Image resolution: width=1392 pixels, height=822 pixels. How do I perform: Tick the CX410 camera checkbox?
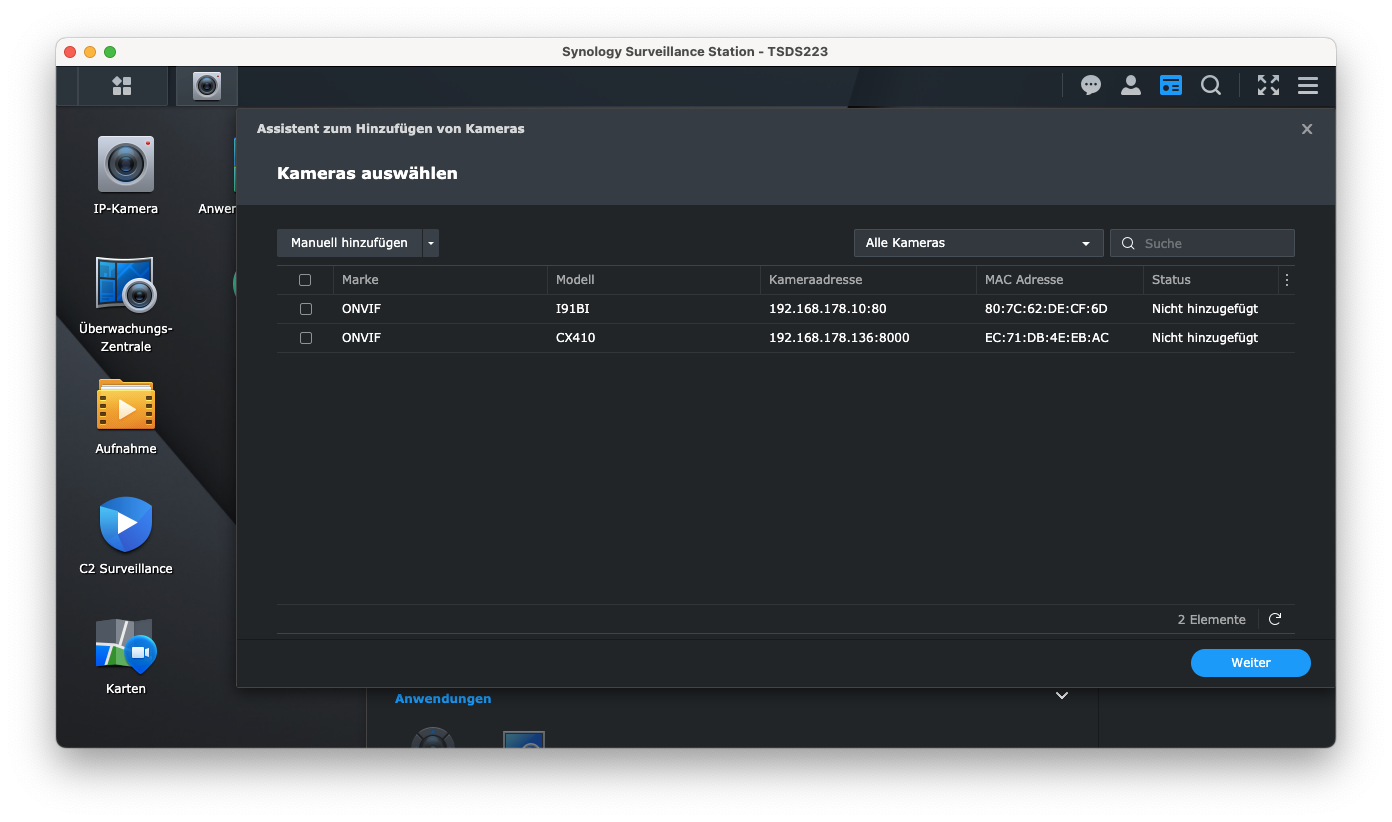point(305,338)
